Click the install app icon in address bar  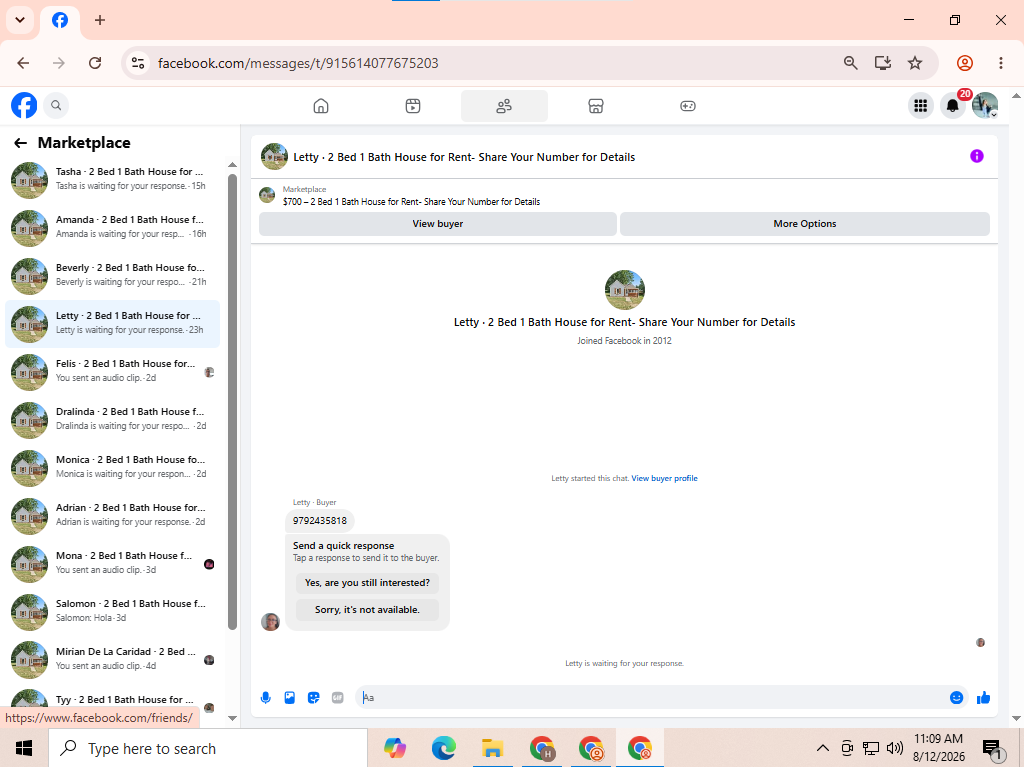tap(883, 63)
